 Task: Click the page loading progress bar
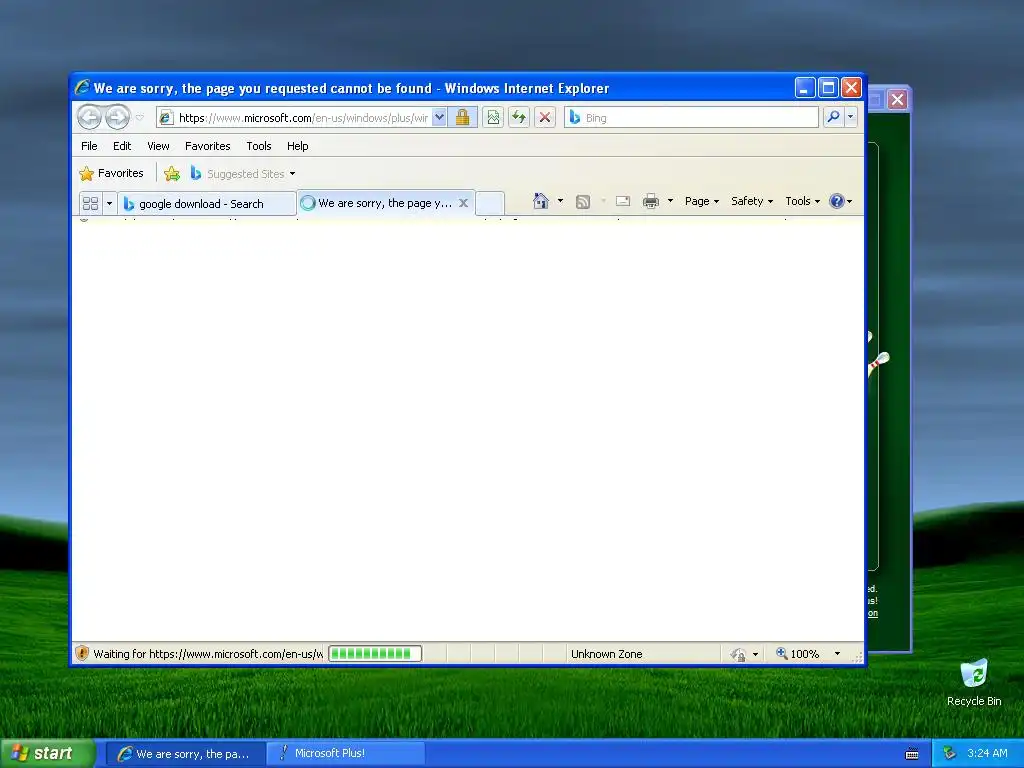pos(375,653)
